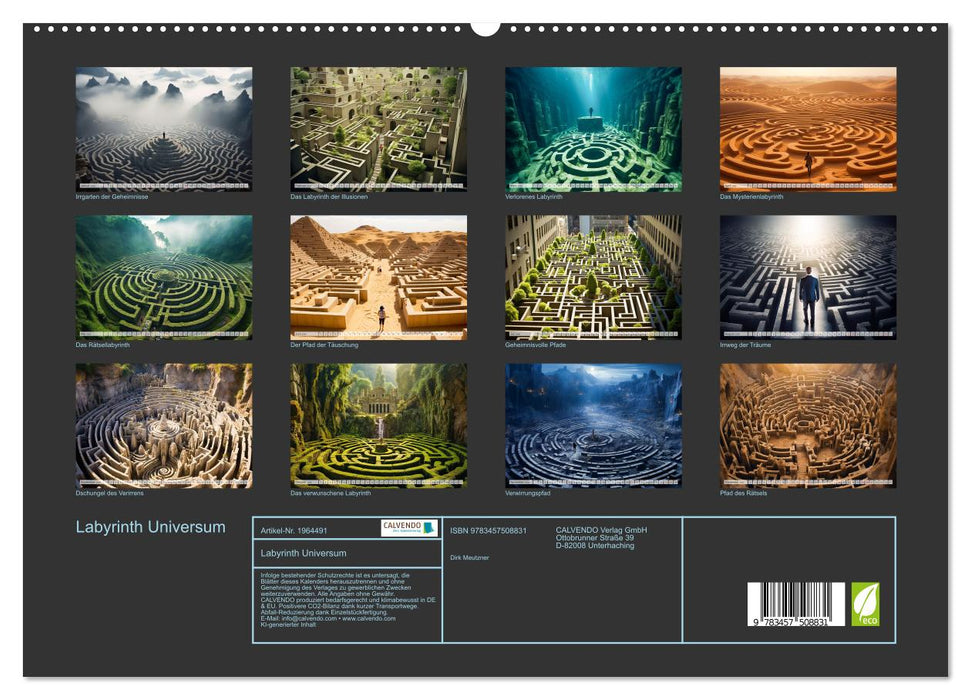Click the Irrweg der Träume maze image
This screenshot has width=971, height=700.
click(808, 275)
